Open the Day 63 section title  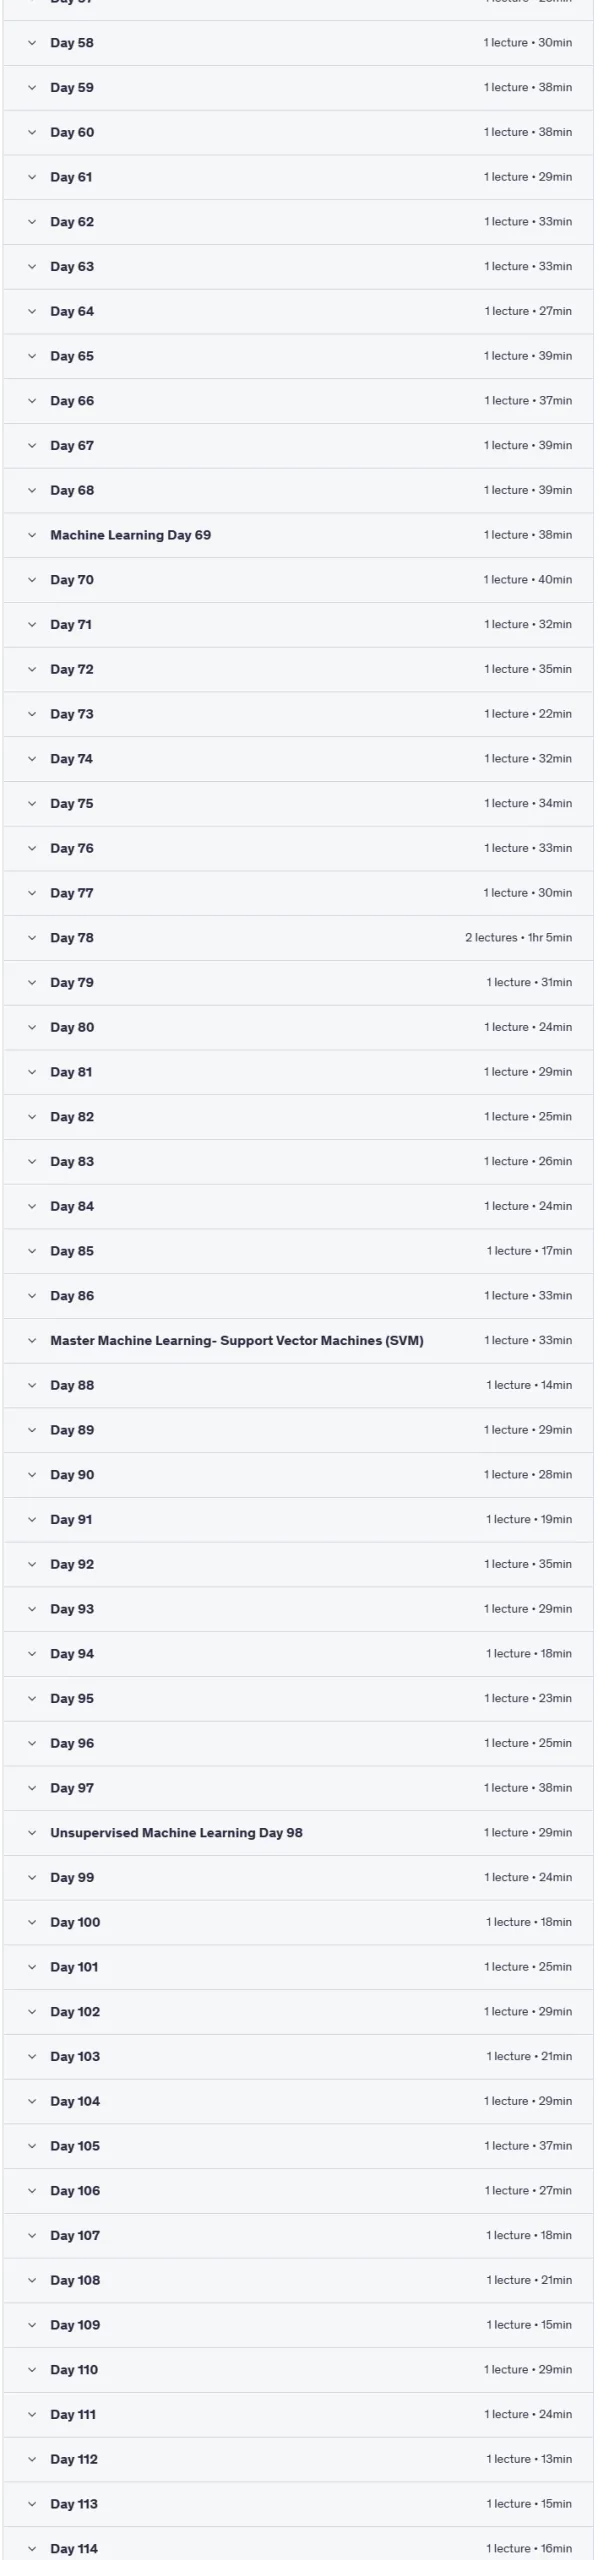pyautogui.click(x=72, y=267)
